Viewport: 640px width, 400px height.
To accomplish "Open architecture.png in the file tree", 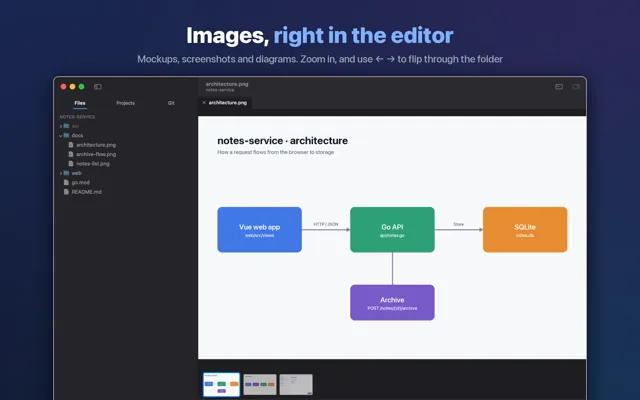I will pyautogui.click(x=96, y=145).
